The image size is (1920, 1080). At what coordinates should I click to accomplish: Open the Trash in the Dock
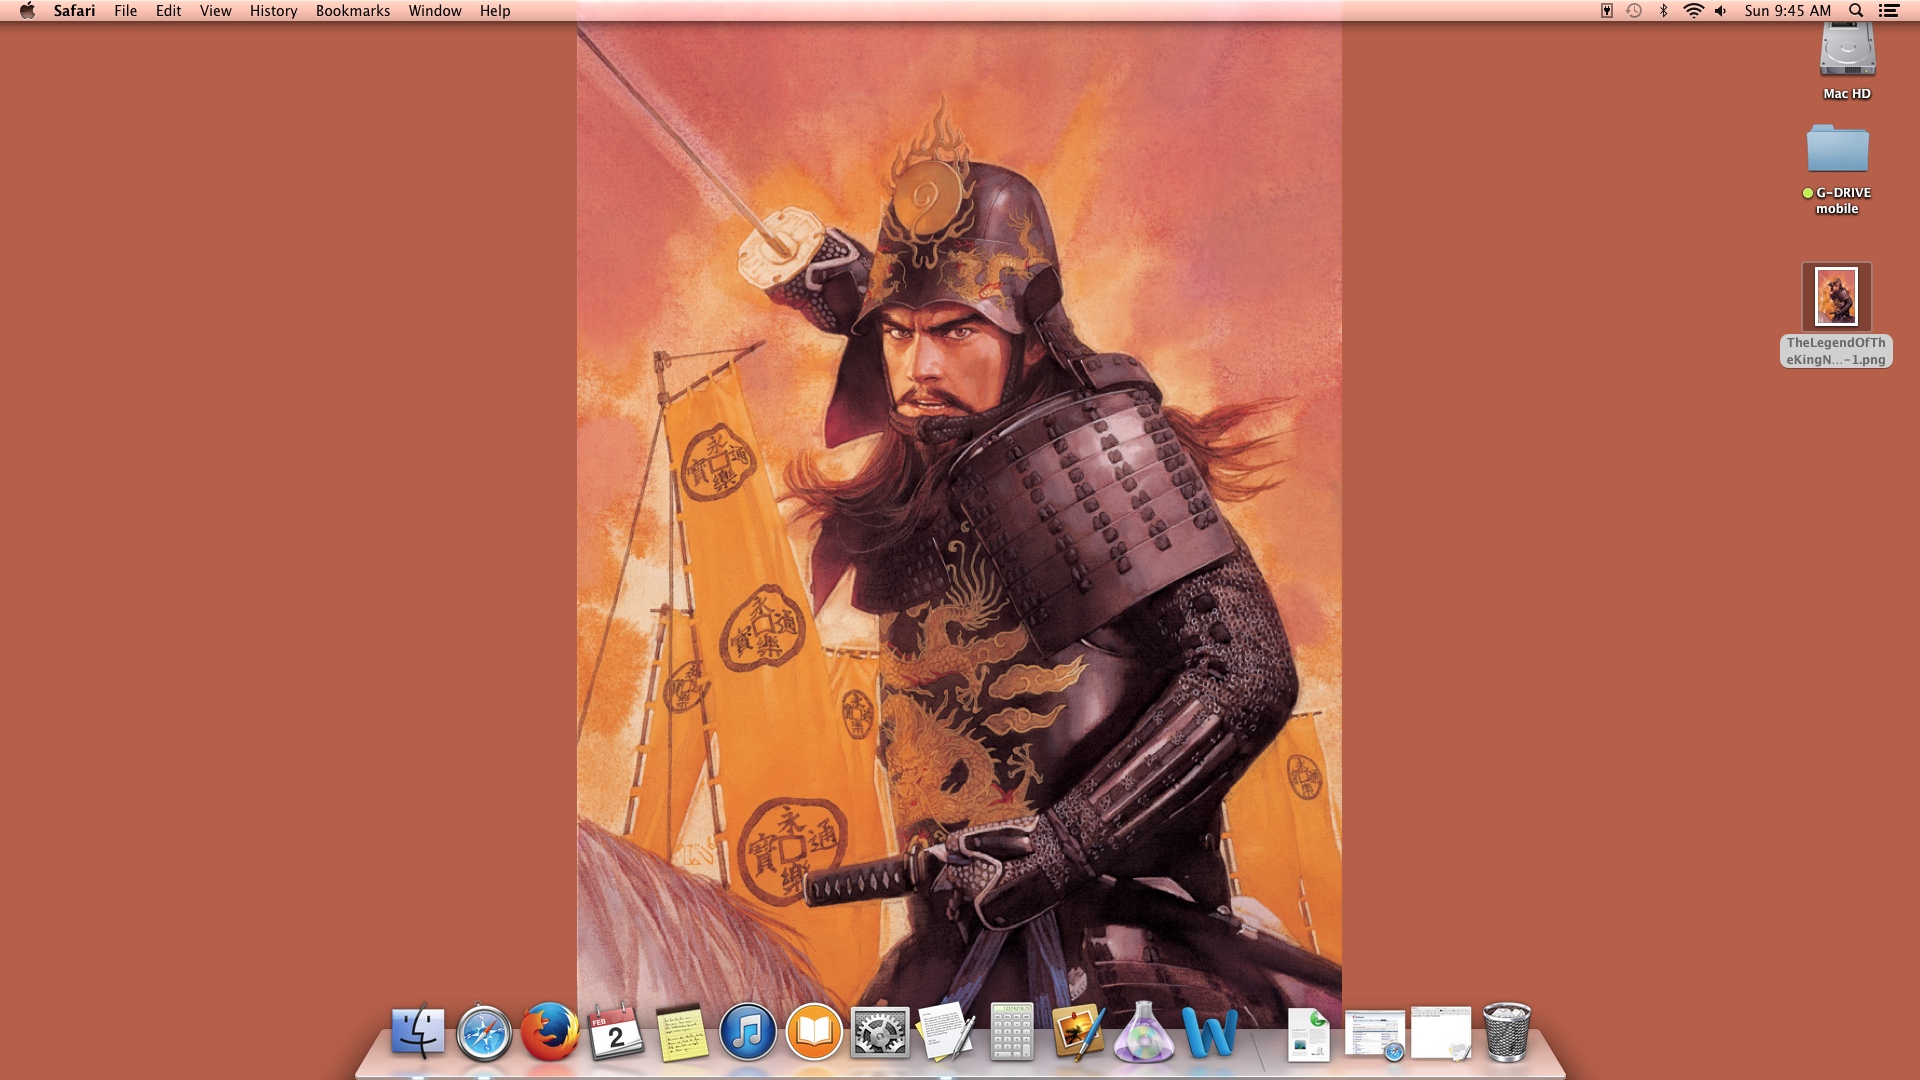(x=1507, y=1032)
